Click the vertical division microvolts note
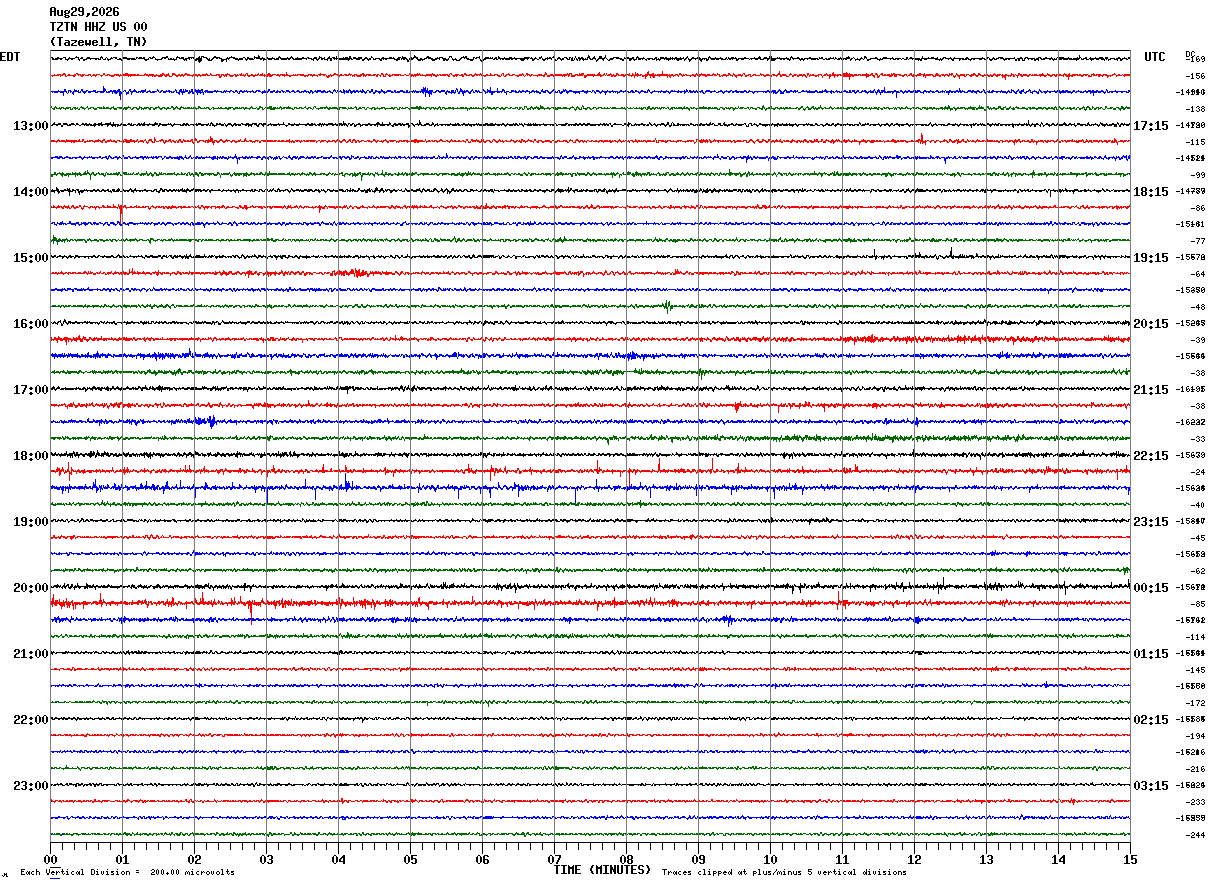Screen dimensions: 1210x886 (127, 873)
